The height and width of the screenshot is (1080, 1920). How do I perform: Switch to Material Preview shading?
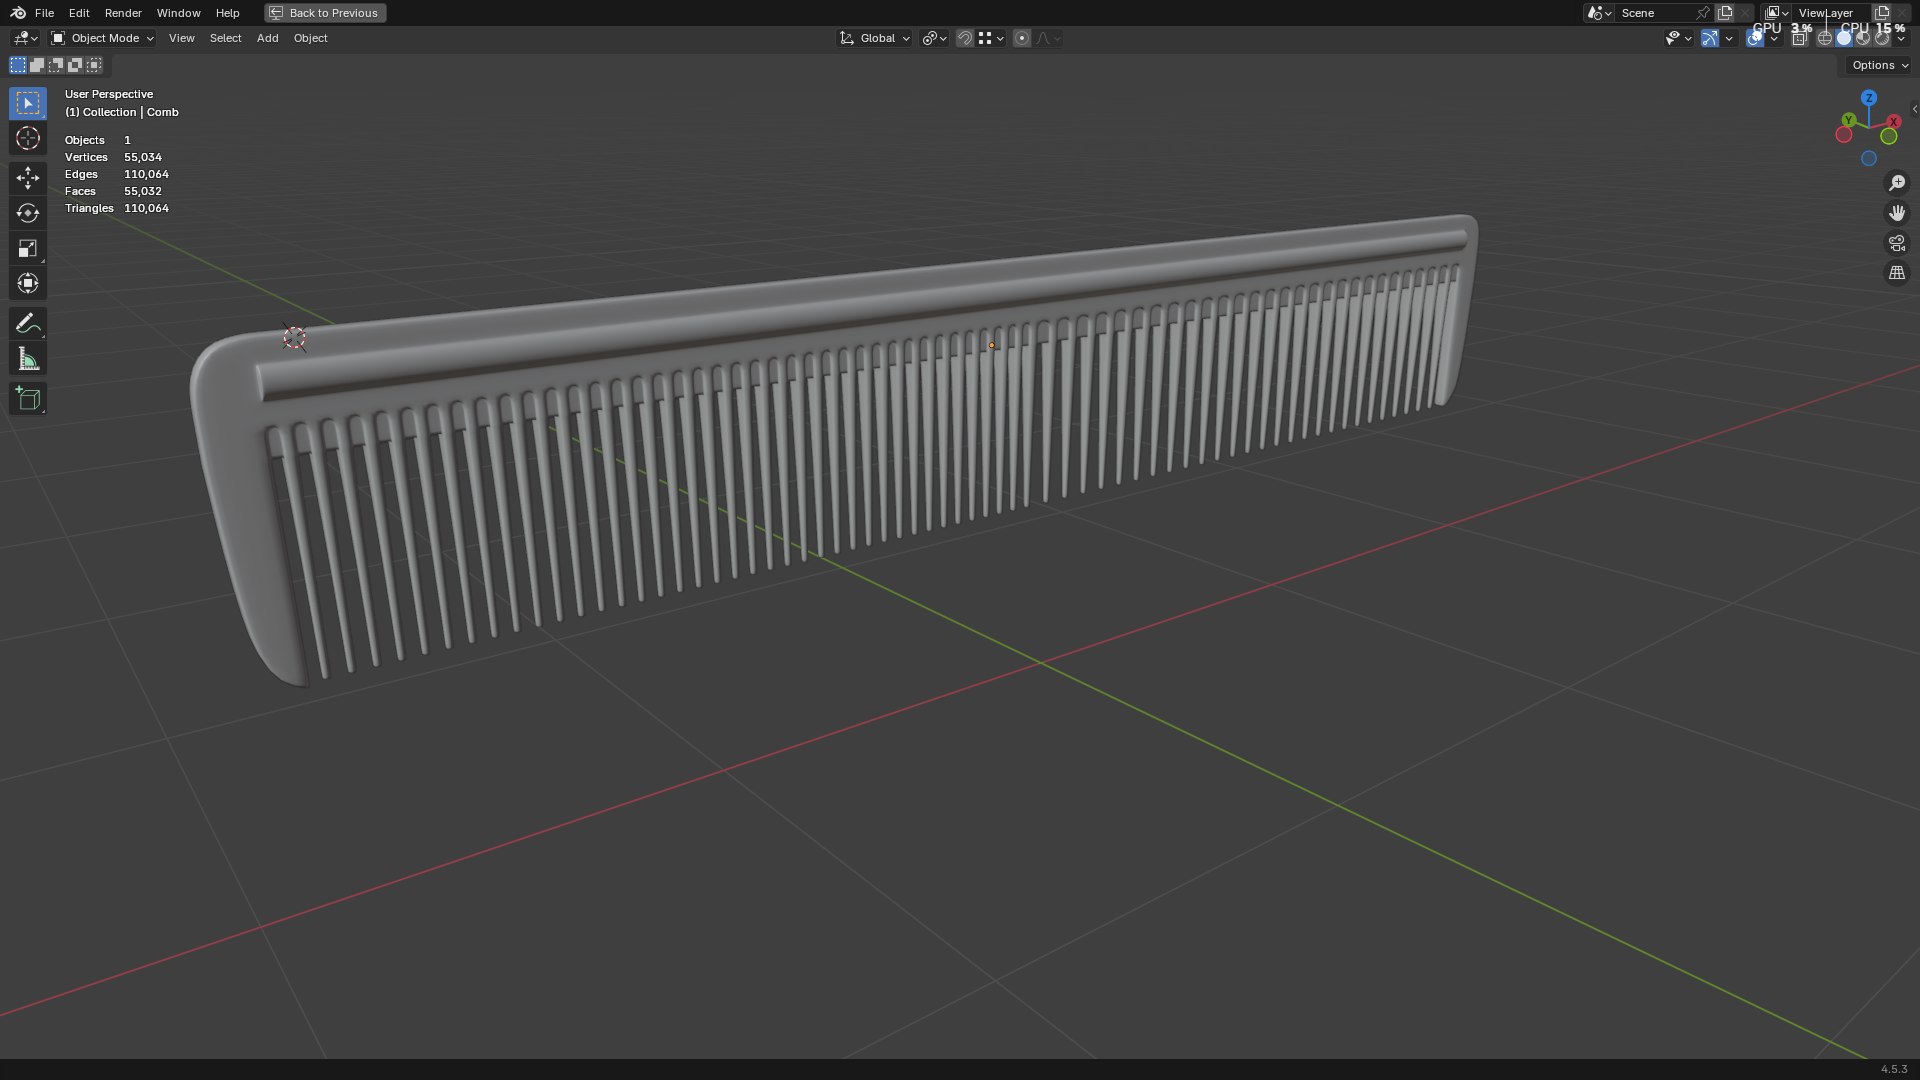tap(1863, 38)
